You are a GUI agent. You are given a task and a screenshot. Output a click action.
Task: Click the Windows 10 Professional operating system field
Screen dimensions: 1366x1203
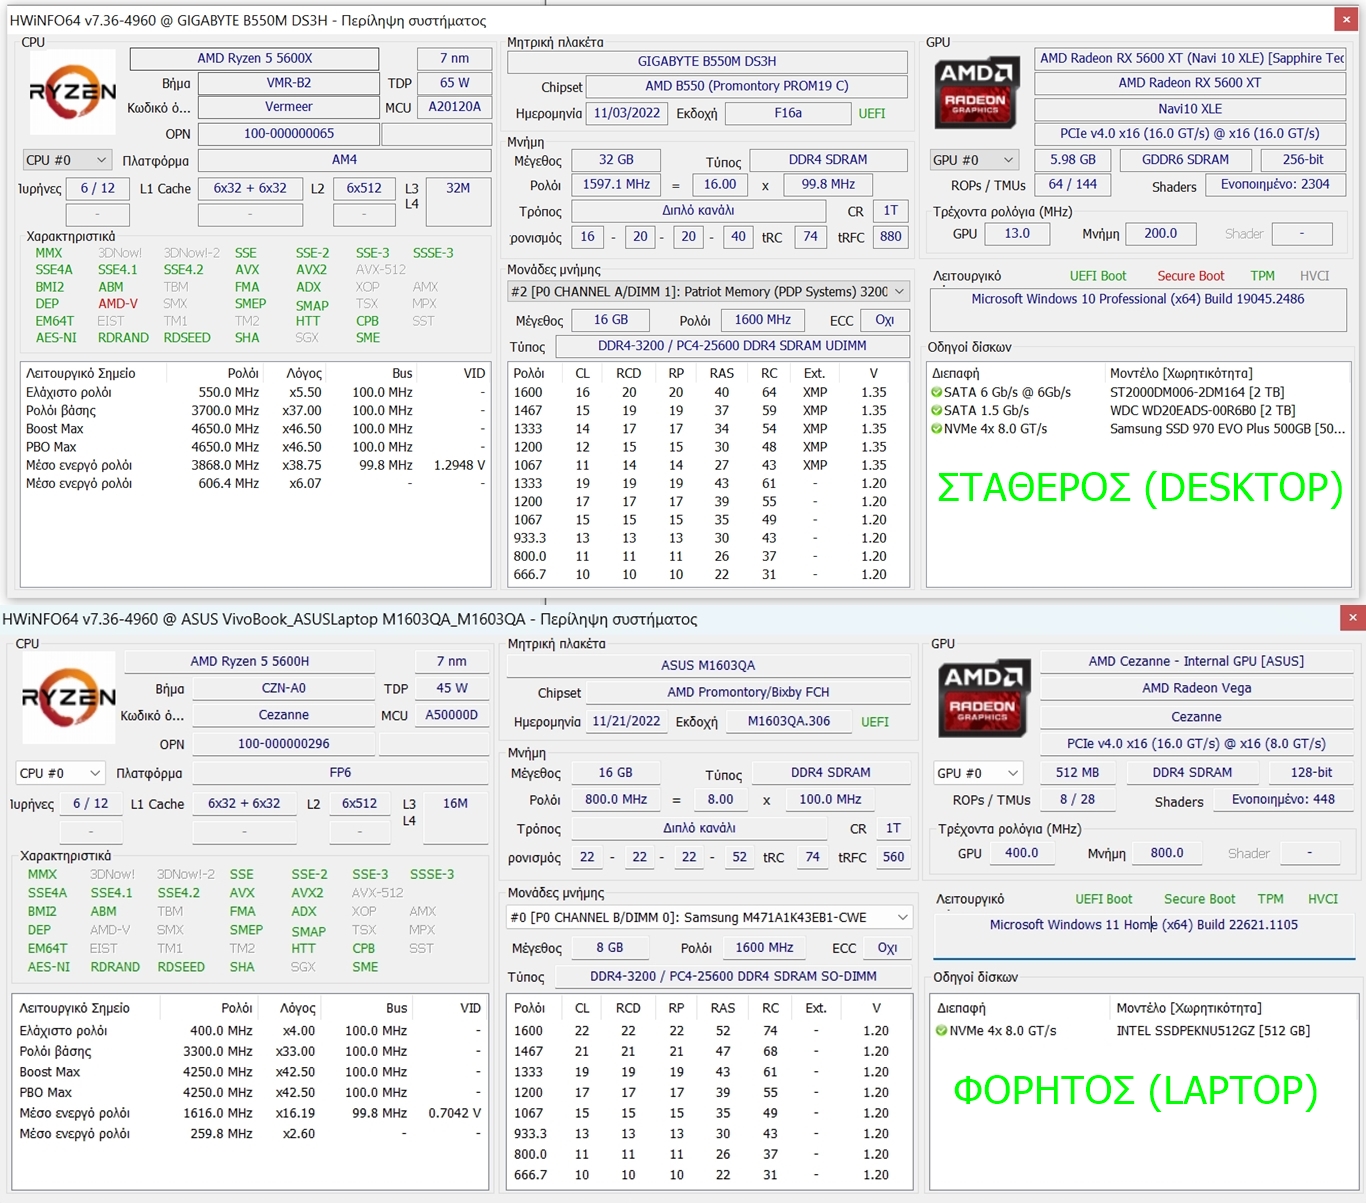click(1137, 299)
